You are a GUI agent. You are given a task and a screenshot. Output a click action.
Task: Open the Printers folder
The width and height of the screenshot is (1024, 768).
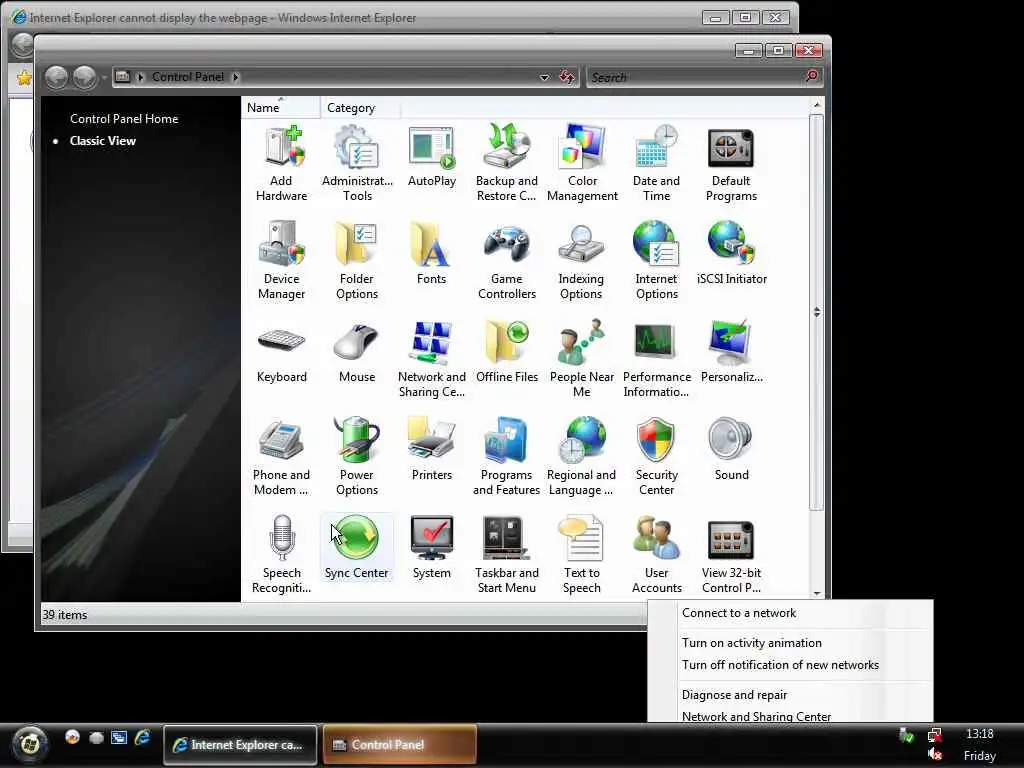coord(432,449)
